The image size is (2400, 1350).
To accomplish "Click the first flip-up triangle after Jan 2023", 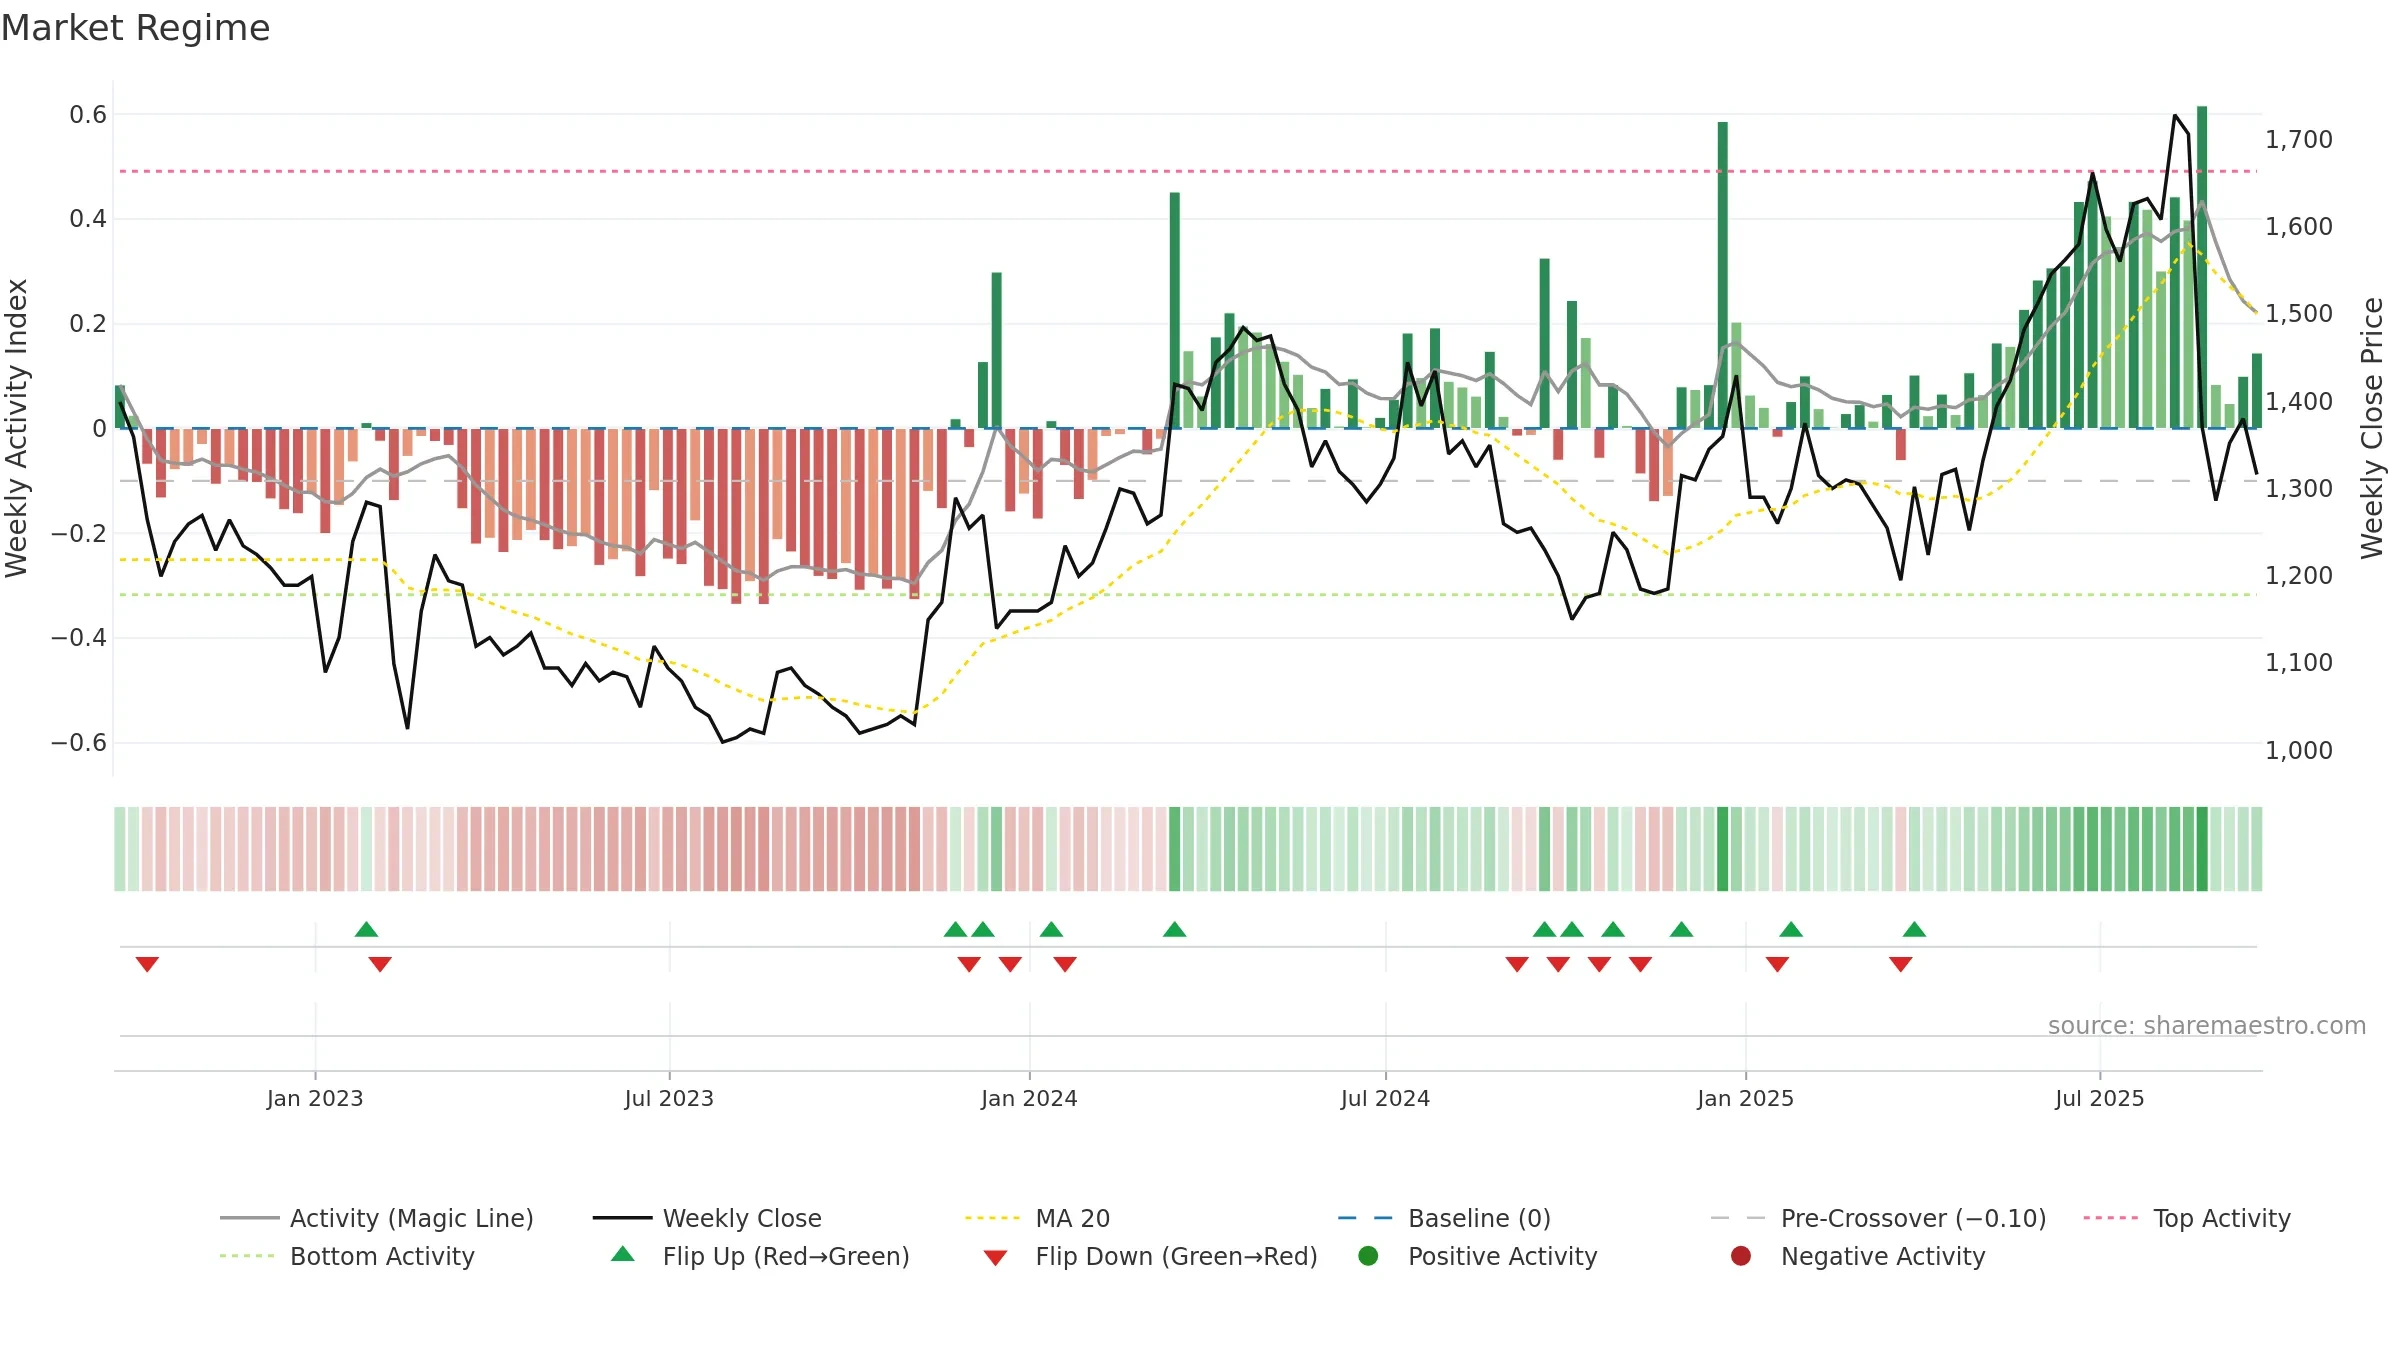I will [366, 929].
